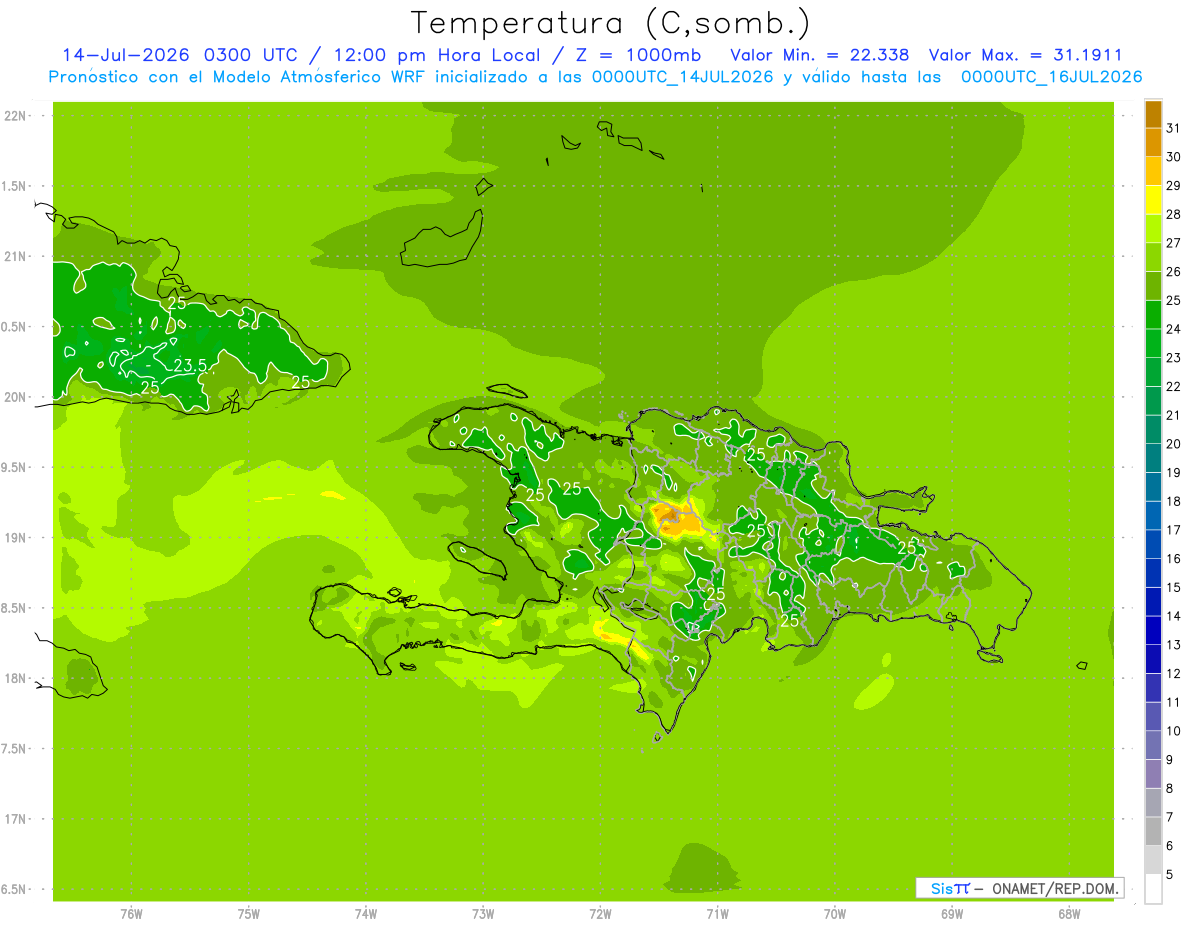This screenshot has height=927, width=1200.
Task: Select color bar segment between 30 and 31
Action: pyautogui.click(x=1153, y=143)
